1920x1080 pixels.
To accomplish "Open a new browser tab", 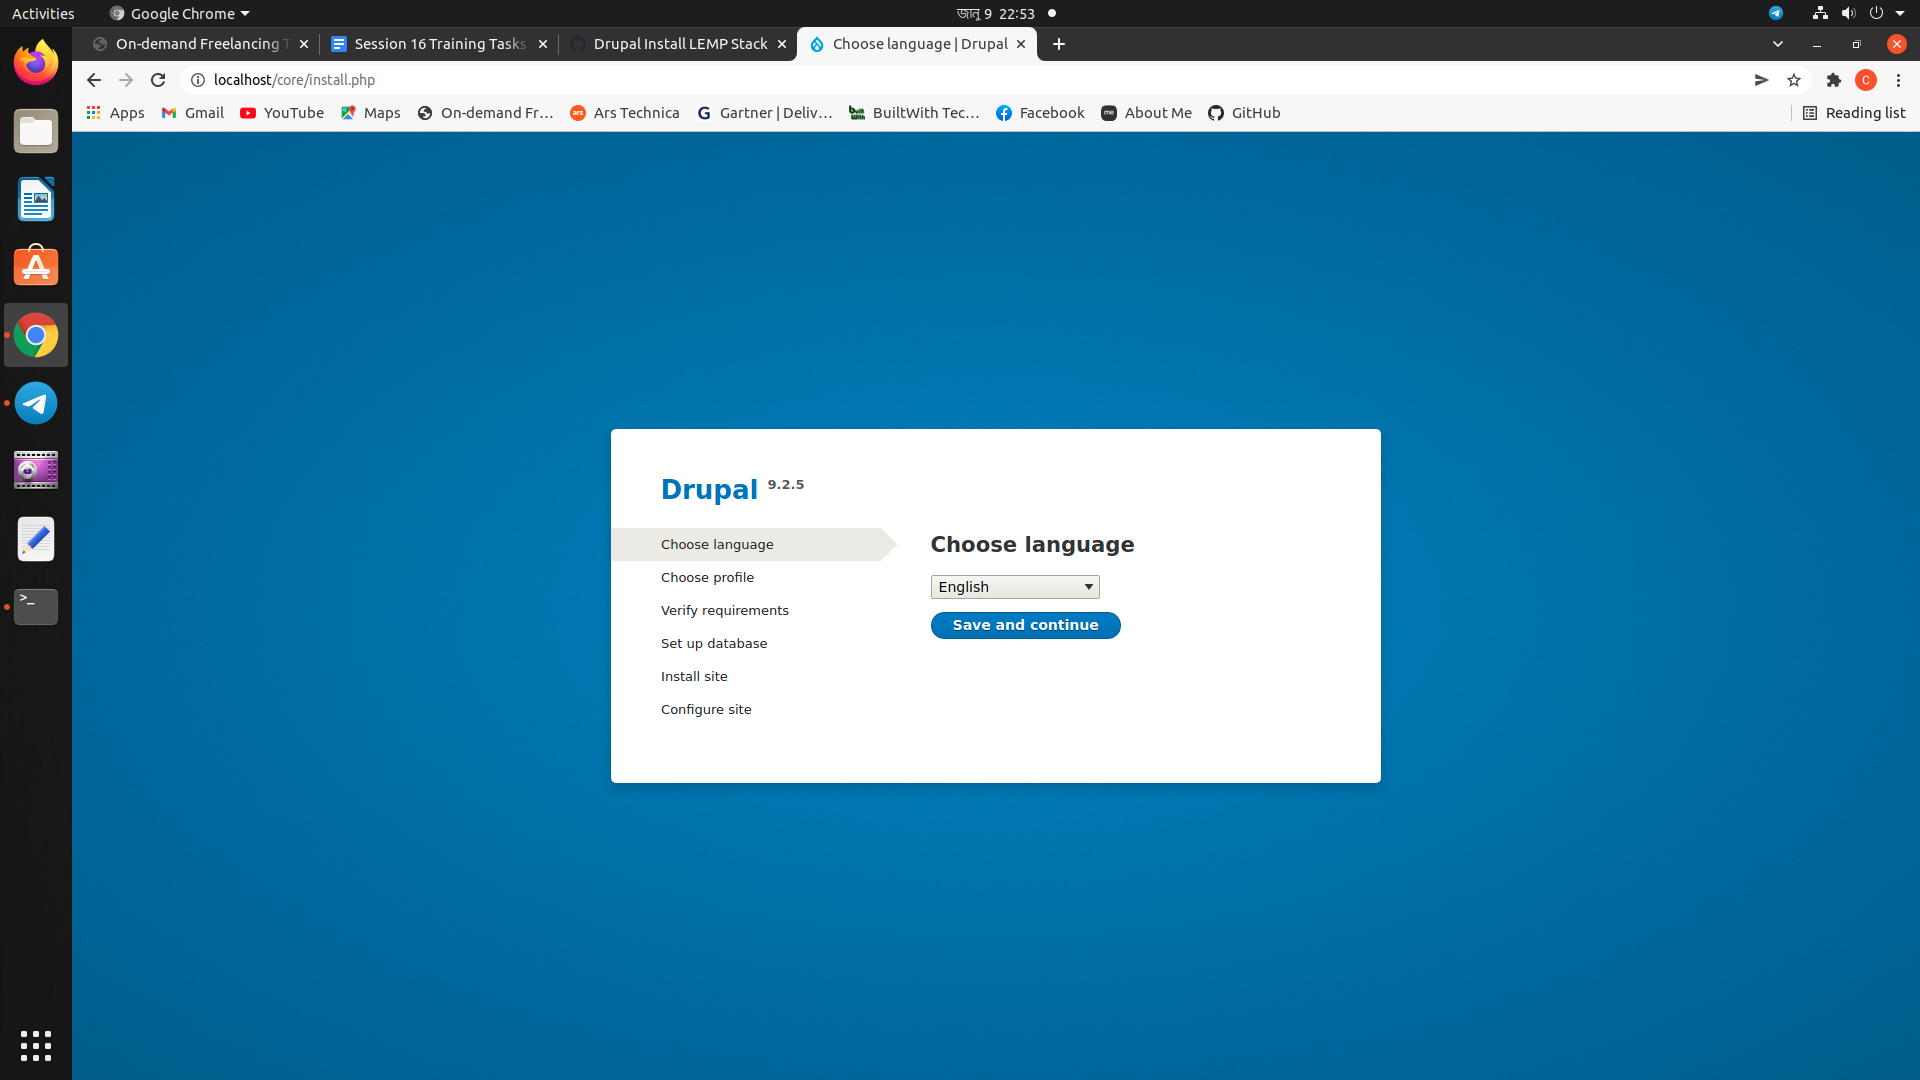I will (1059, 44).
